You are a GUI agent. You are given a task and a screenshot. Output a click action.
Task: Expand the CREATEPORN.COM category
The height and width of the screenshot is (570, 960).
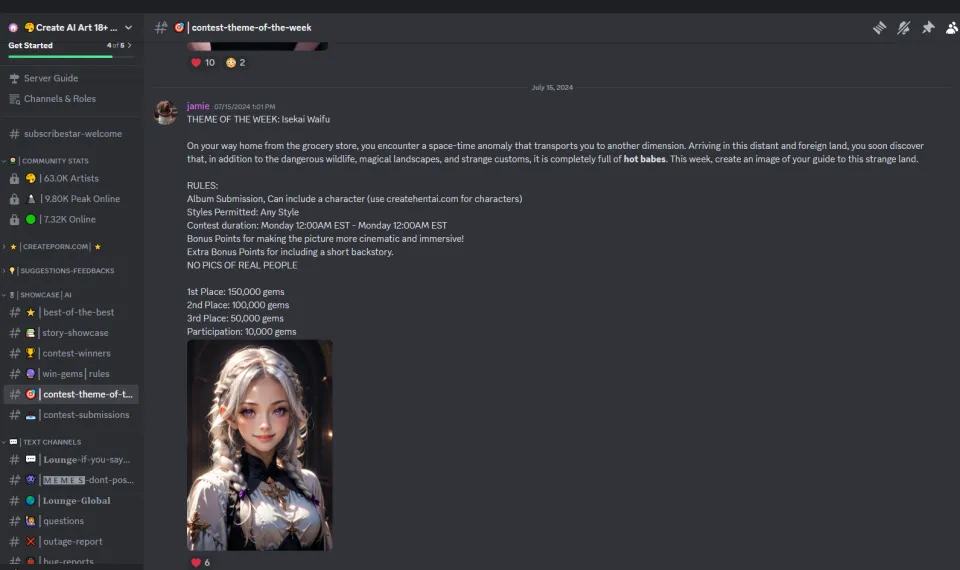pos(52,247)
